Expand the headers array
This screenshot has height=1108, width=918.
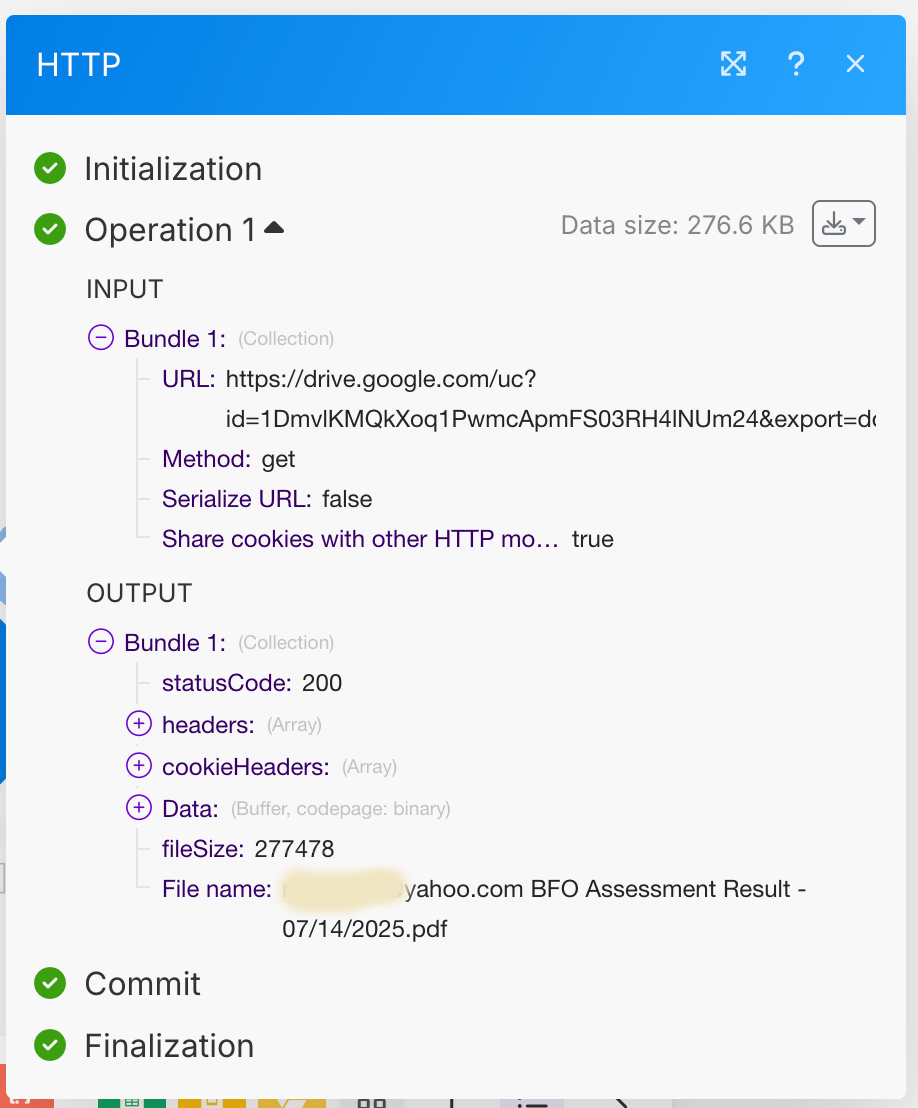(139, 724)
